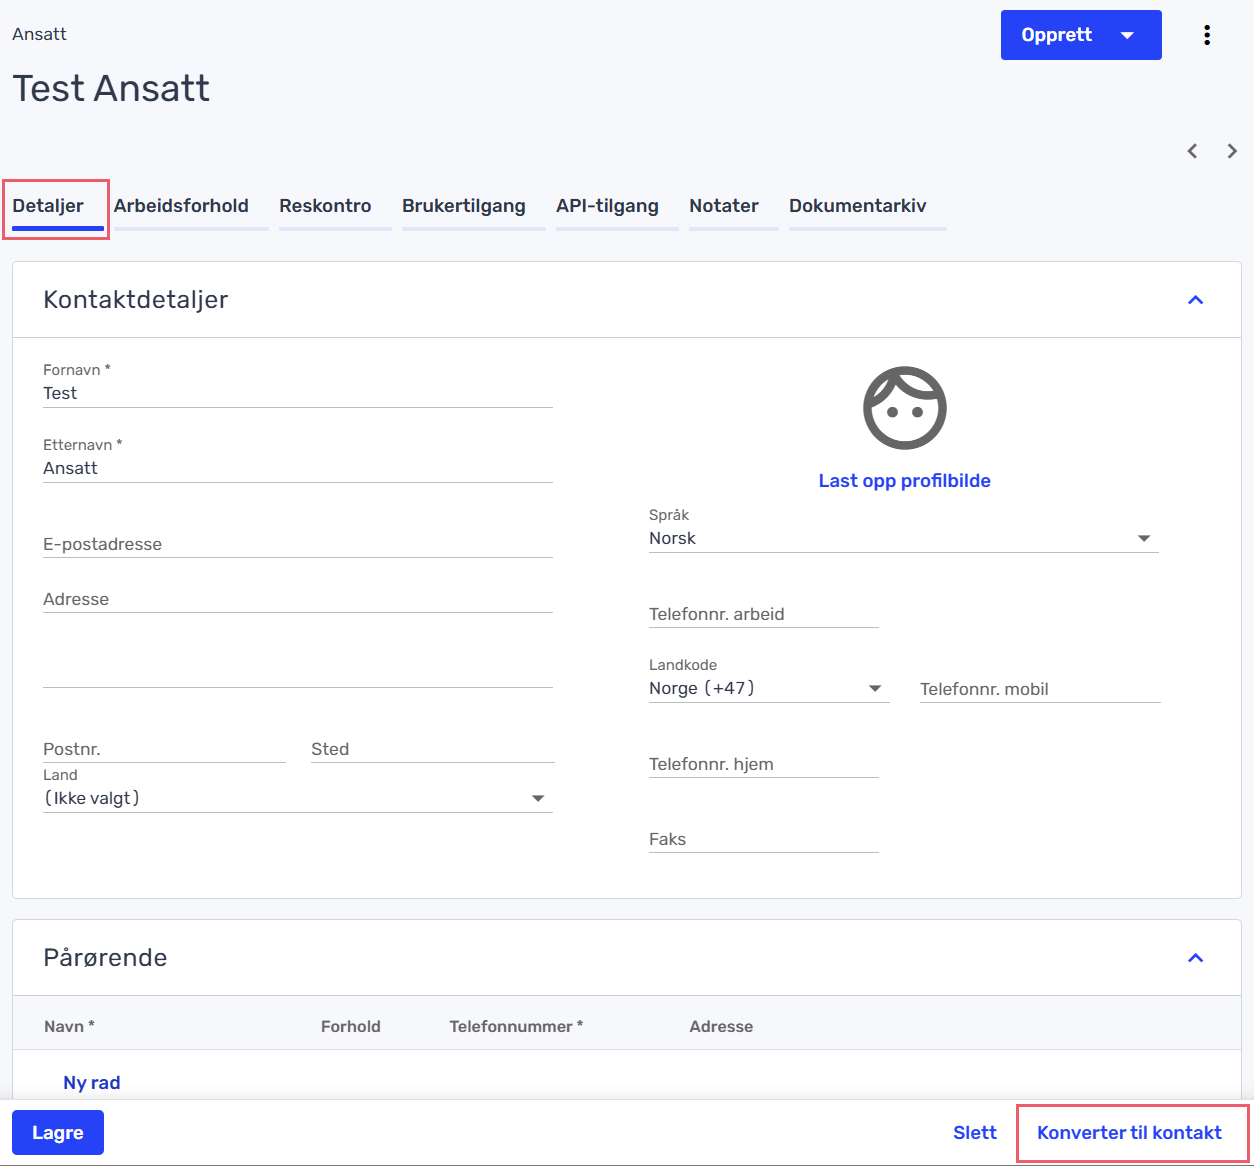Open the Landkode dropdown
The image size is (1254, 1166).
tap(768, 688)
